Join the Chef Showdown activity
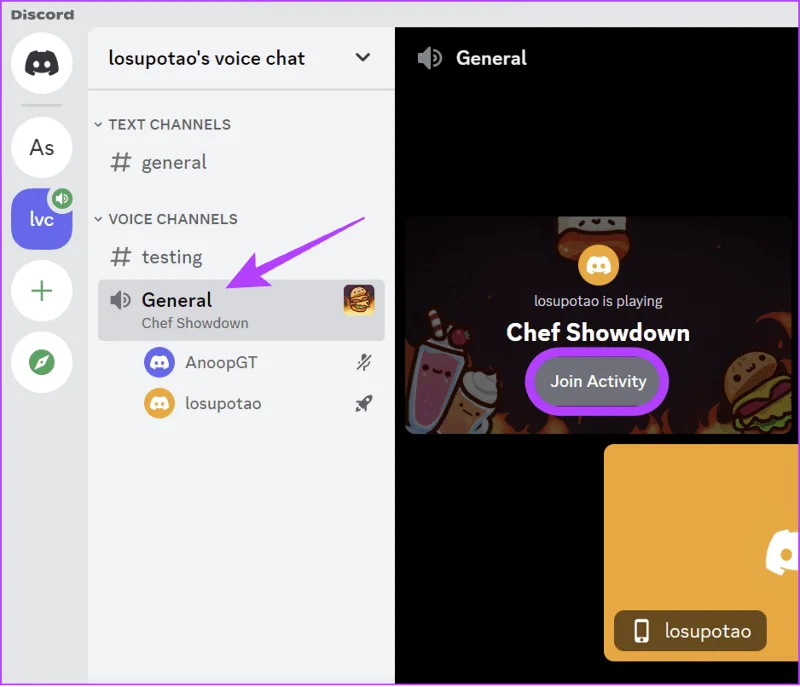This screenshot has width=800, height=687. pos(597,381)
